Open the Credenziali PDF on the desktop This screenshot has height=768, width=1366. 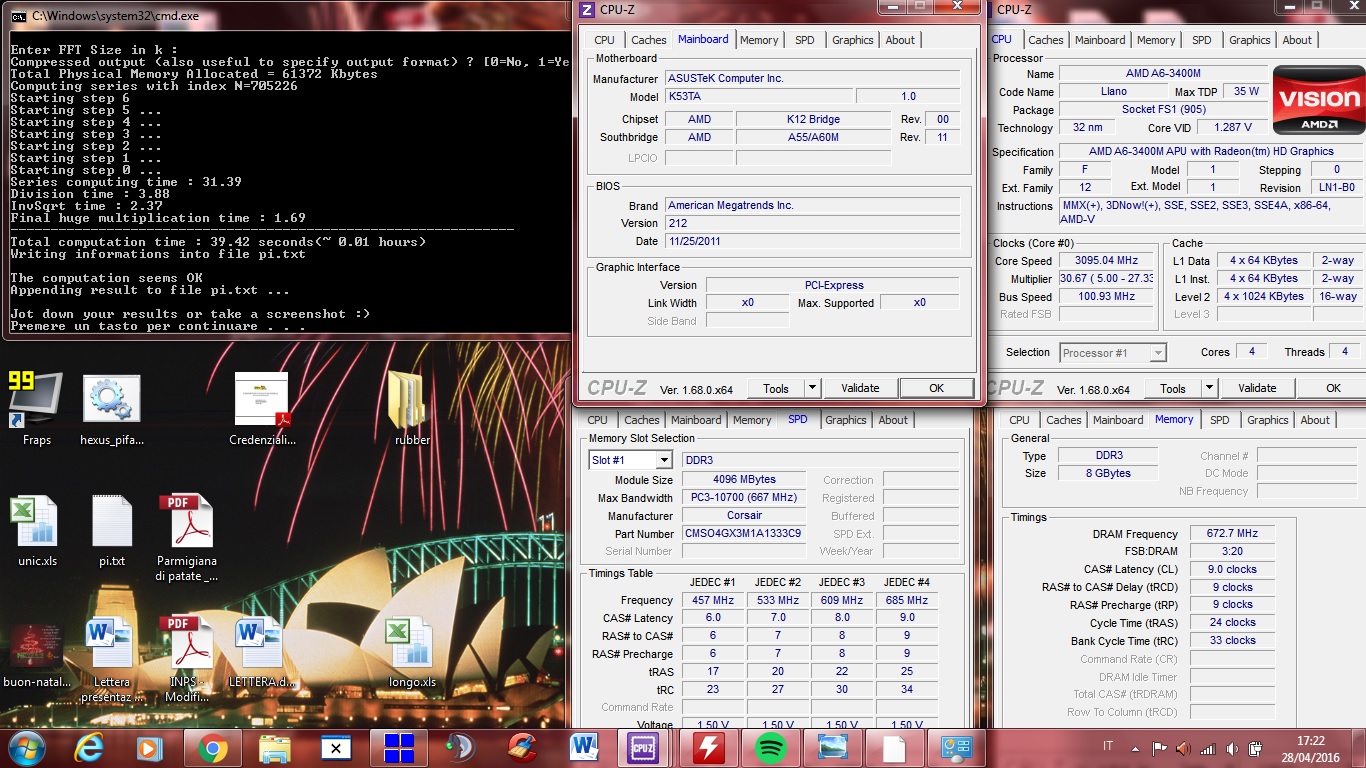[261, 408]
